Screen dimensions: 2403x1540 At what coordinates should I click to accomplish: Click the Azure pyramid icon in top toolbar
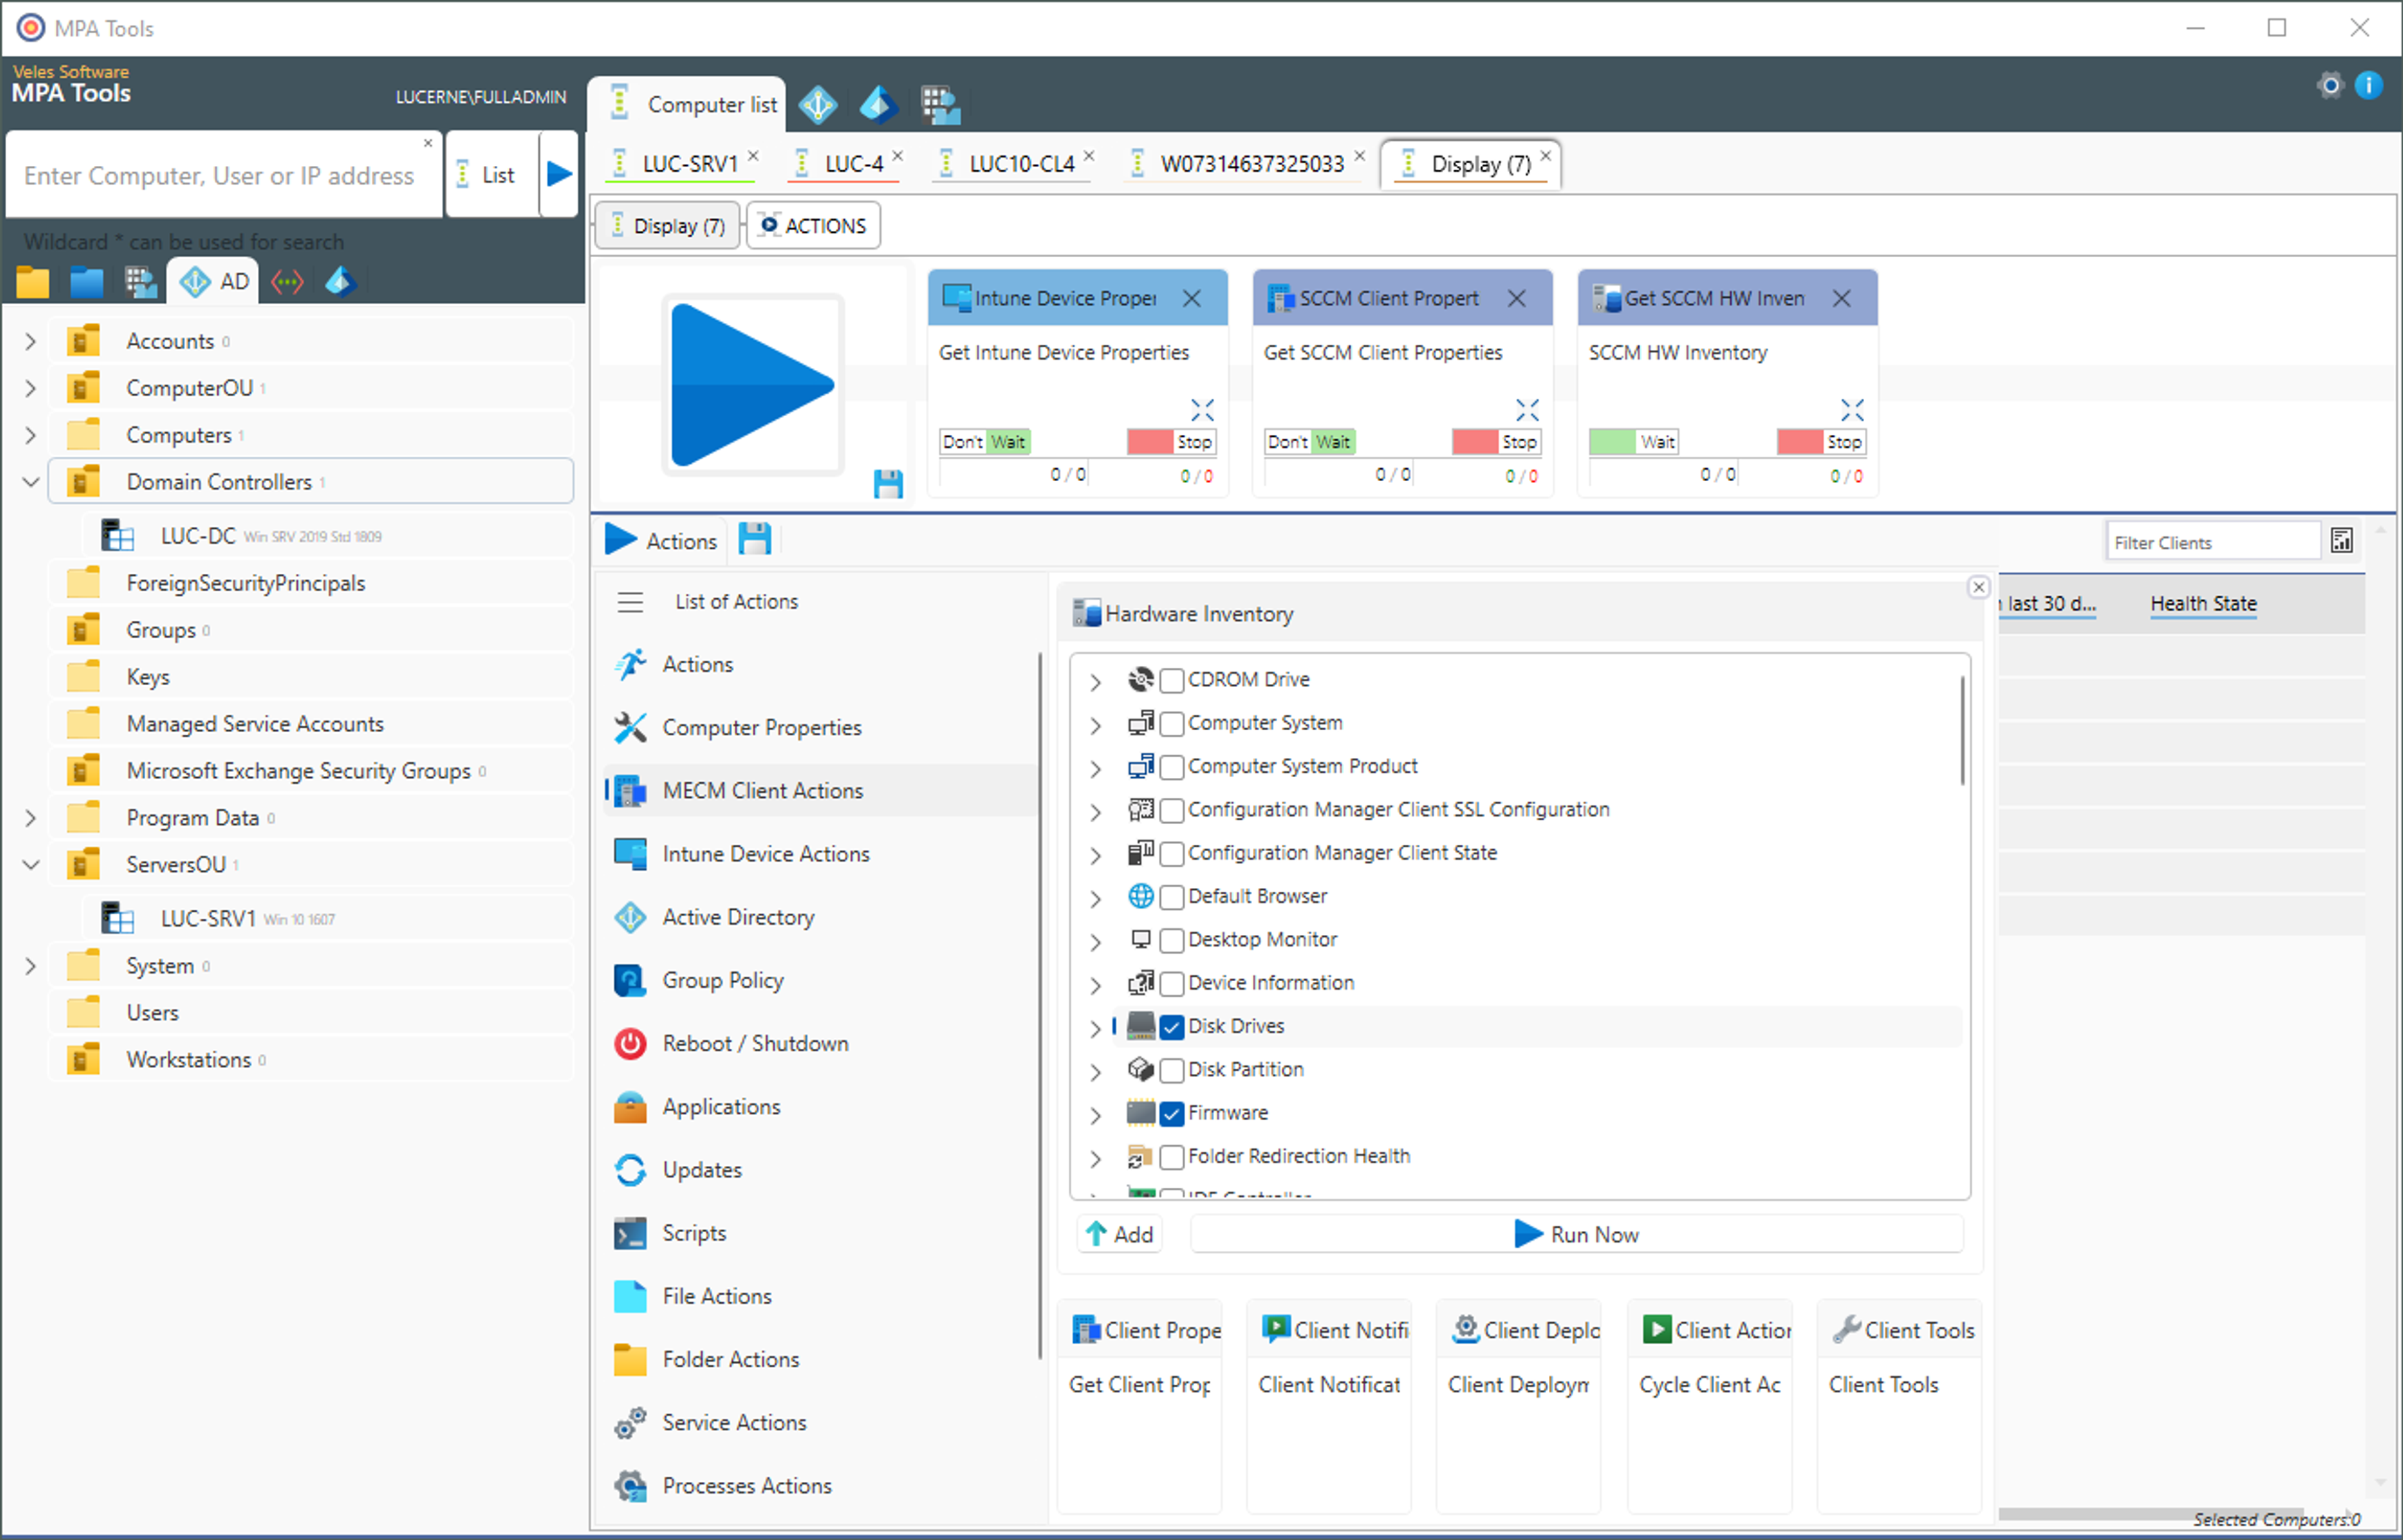(x=878, y=104)
